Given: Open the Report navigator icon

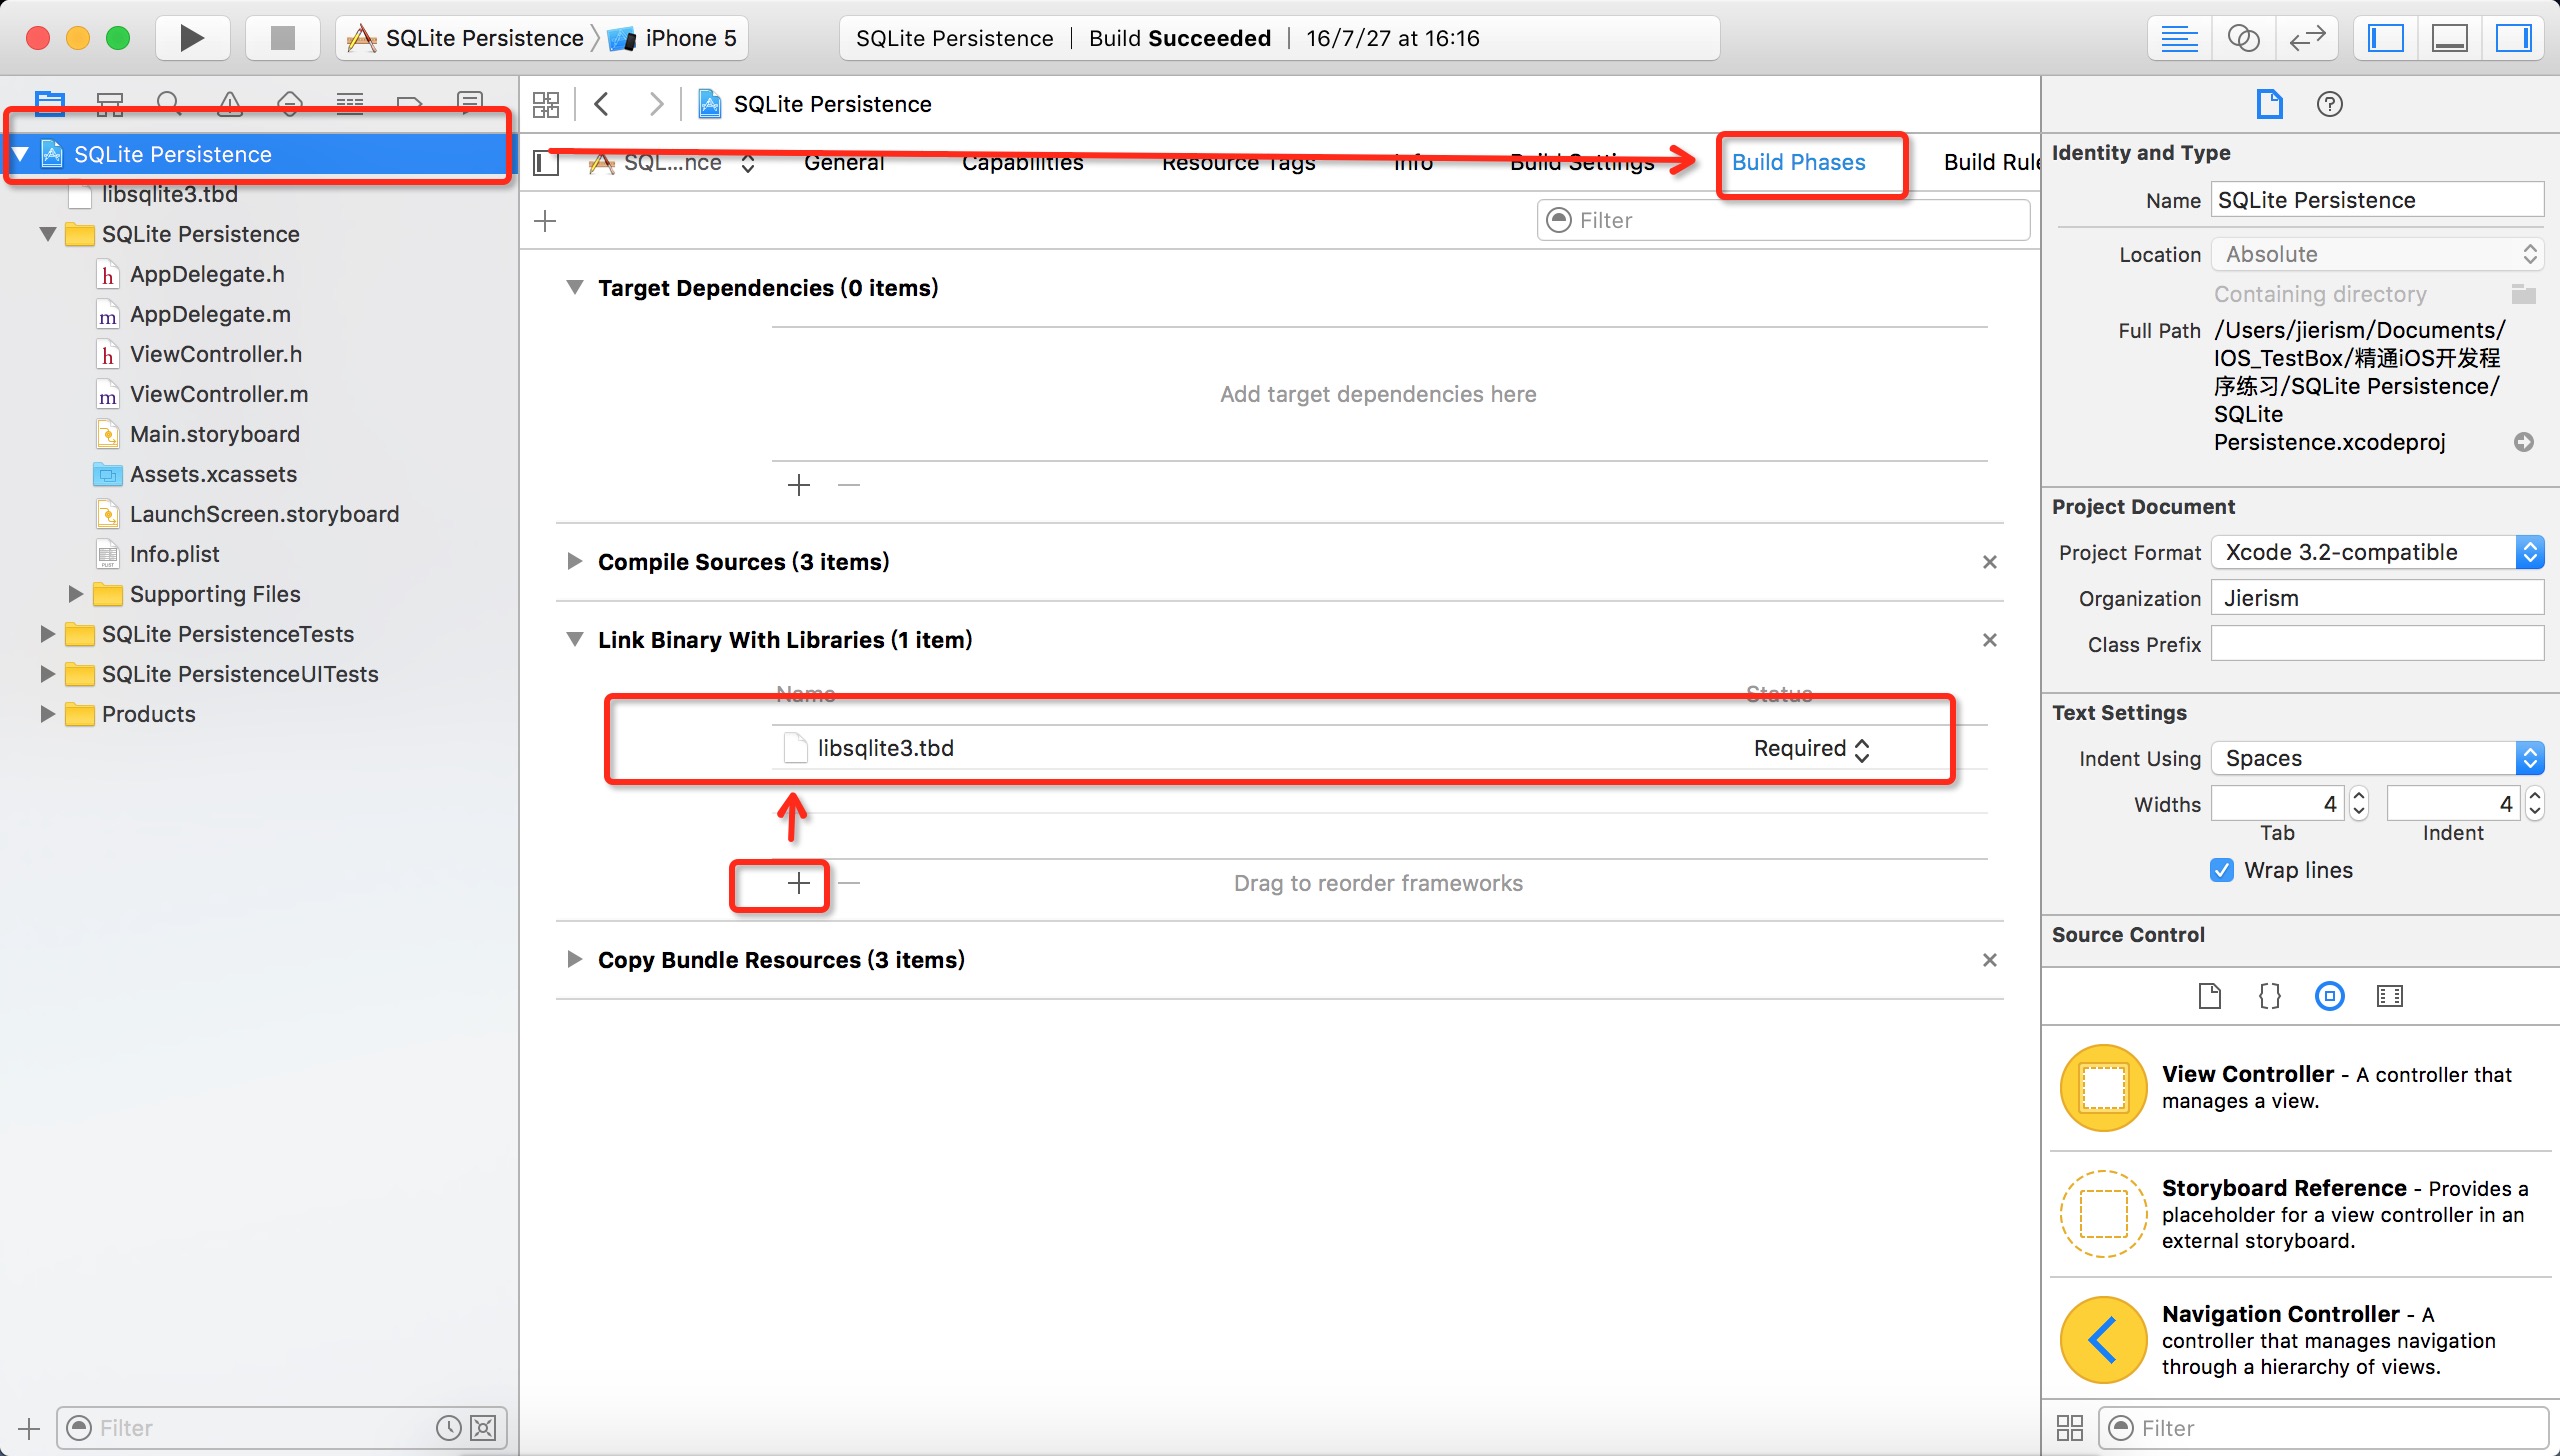Looking at the screenshot, I should (x=470, y=102).
